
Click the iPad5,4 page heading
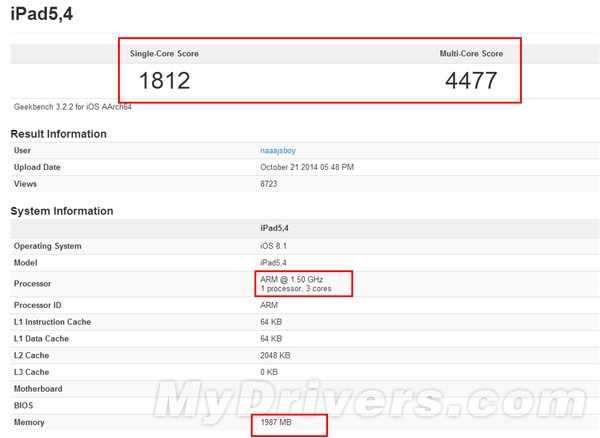tap(42, 14)
